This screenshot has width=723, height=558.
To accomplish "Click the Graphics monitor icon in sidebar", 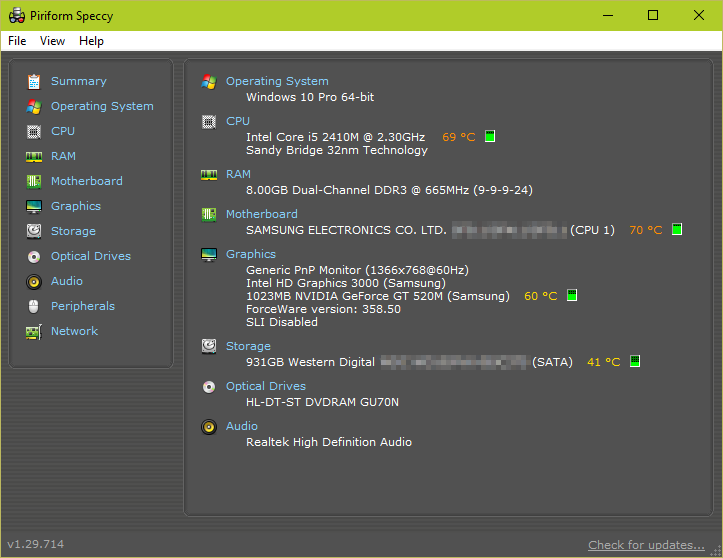I will (34, 207).
